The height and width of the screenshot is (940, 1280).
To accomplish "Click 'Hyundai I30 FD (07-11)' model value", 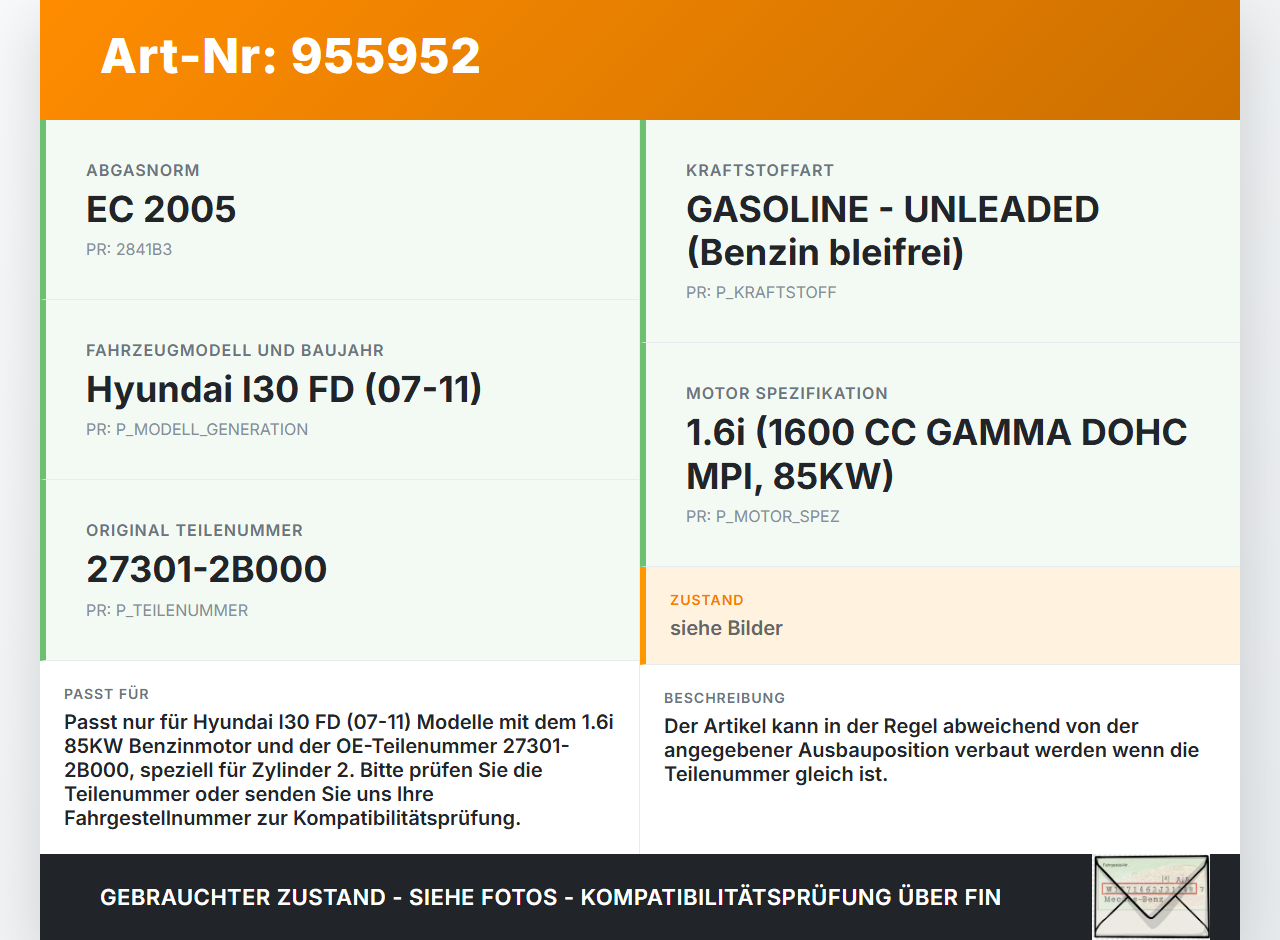I will (284, 389).
